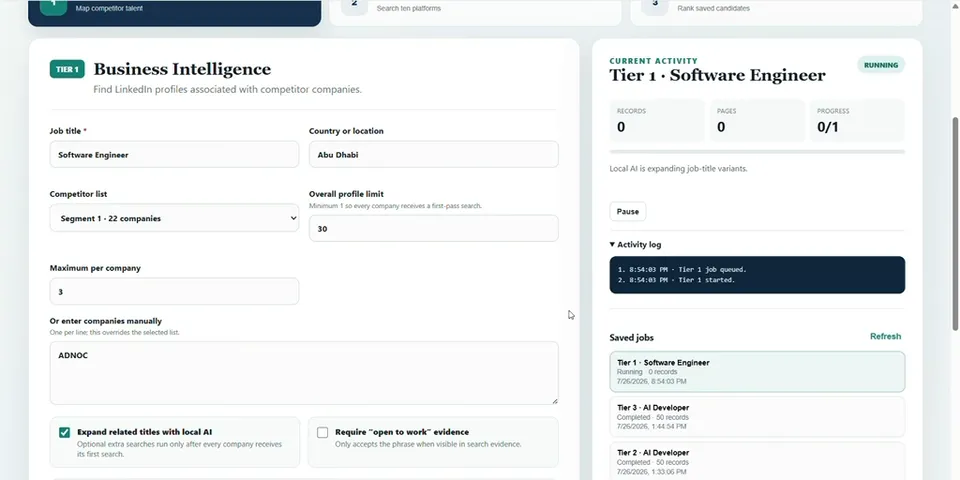Switch to the Rank saved candidates step
Image resolution: width=960 pixels, height=480 pixels.
pyautogui.click(x=776, y=12)
